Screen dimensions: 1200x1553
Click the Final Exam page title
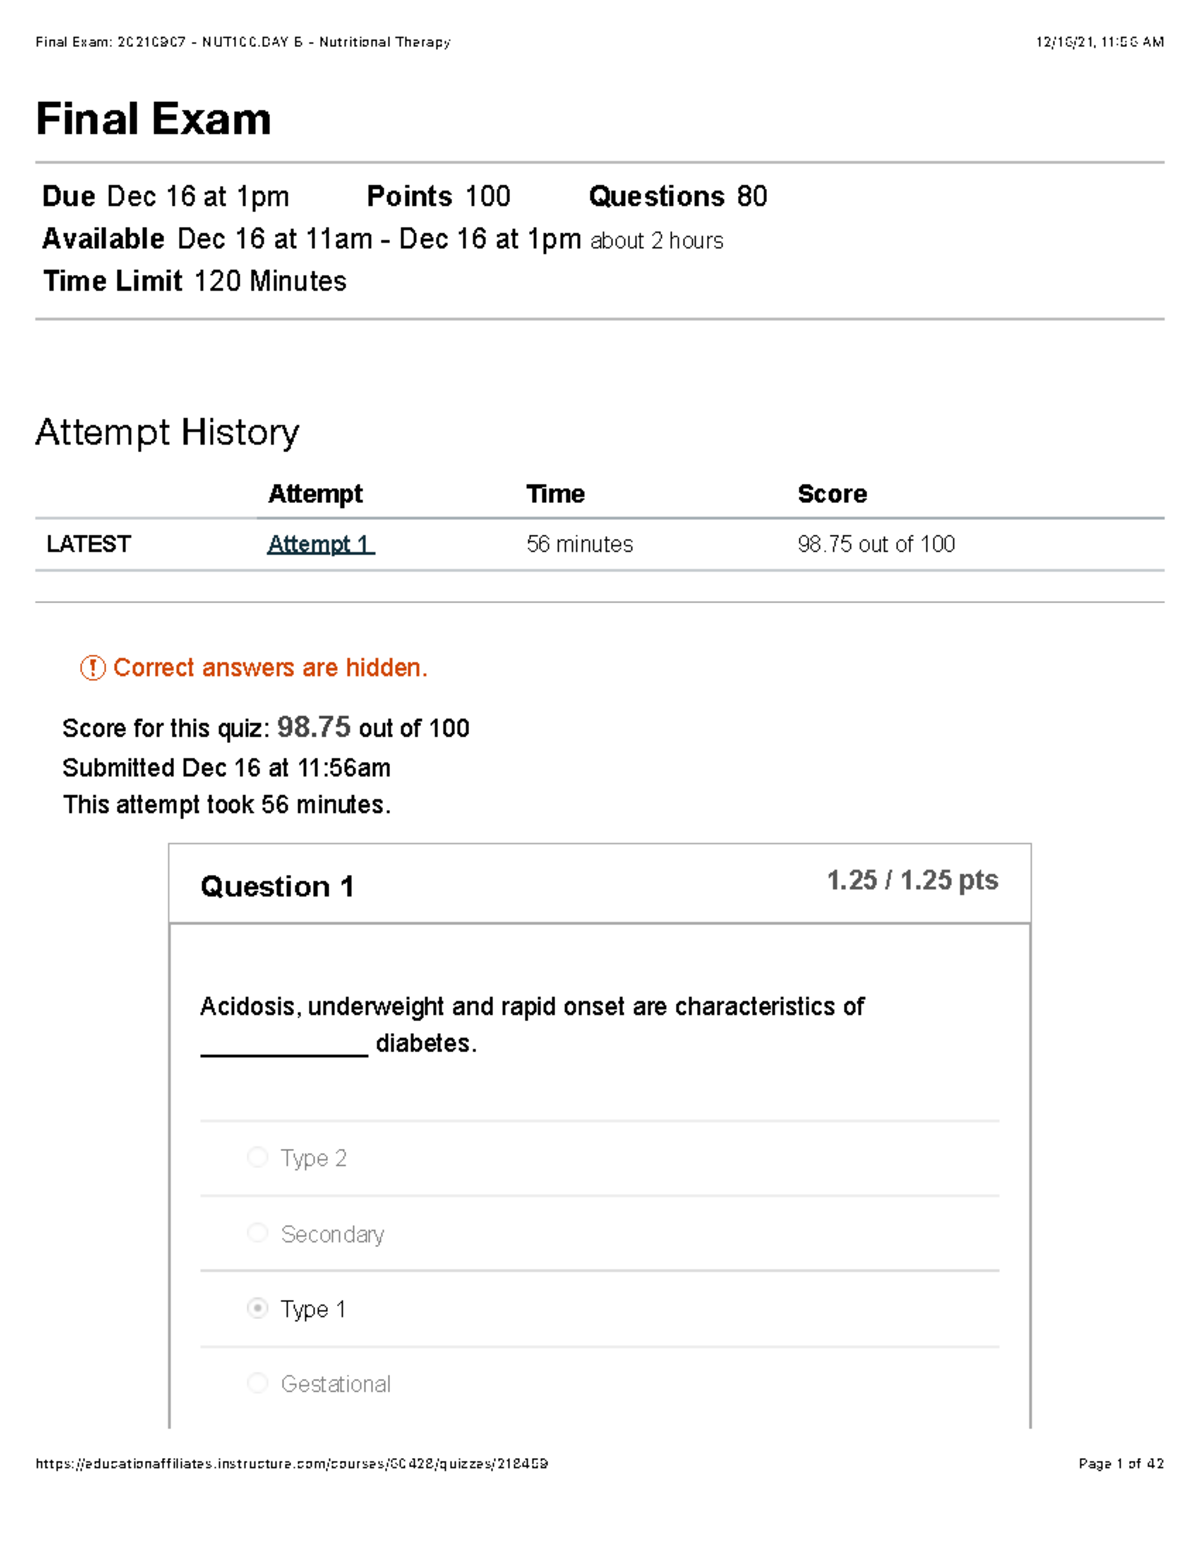153,119
